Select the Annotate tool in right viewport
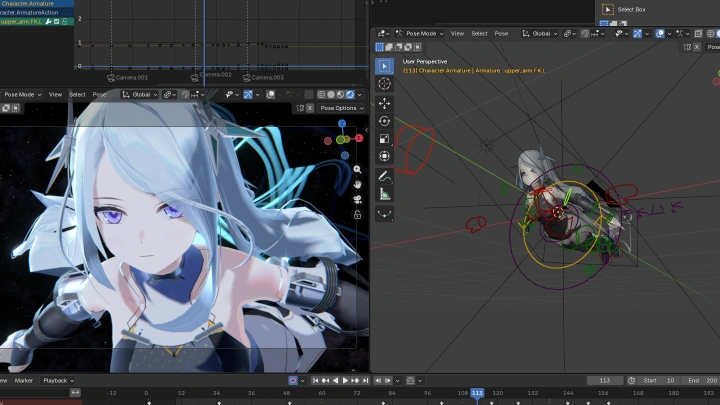The height and width of the screenshot is (405, 720). [x=384, y=176]
